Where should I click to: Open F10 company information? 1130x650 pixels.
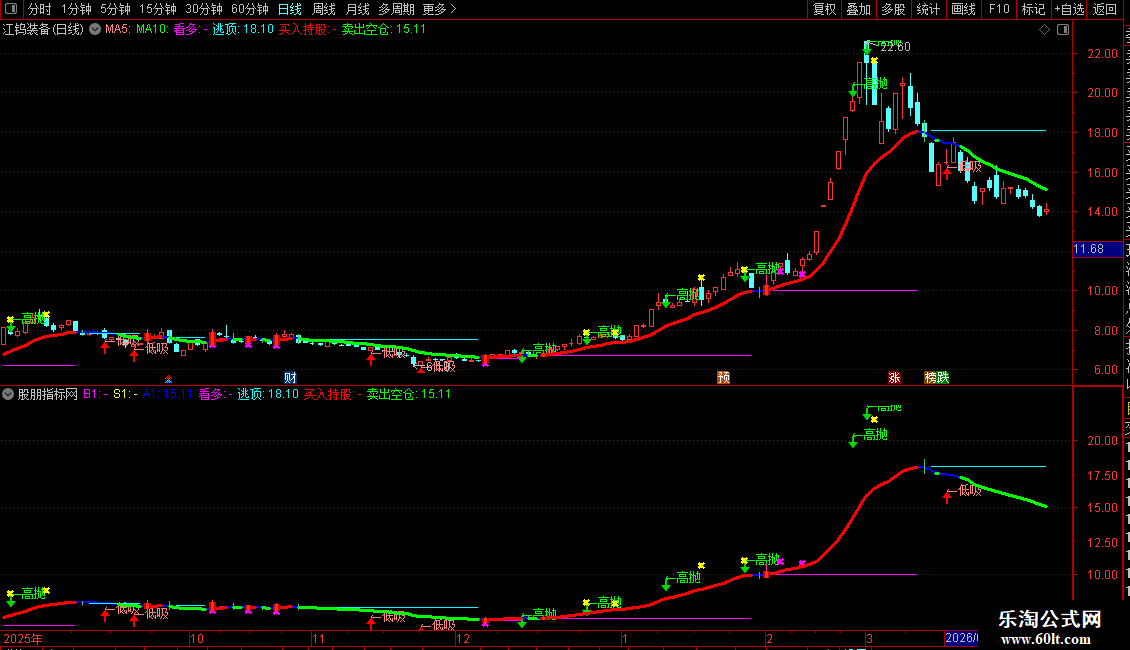[999, 9]
